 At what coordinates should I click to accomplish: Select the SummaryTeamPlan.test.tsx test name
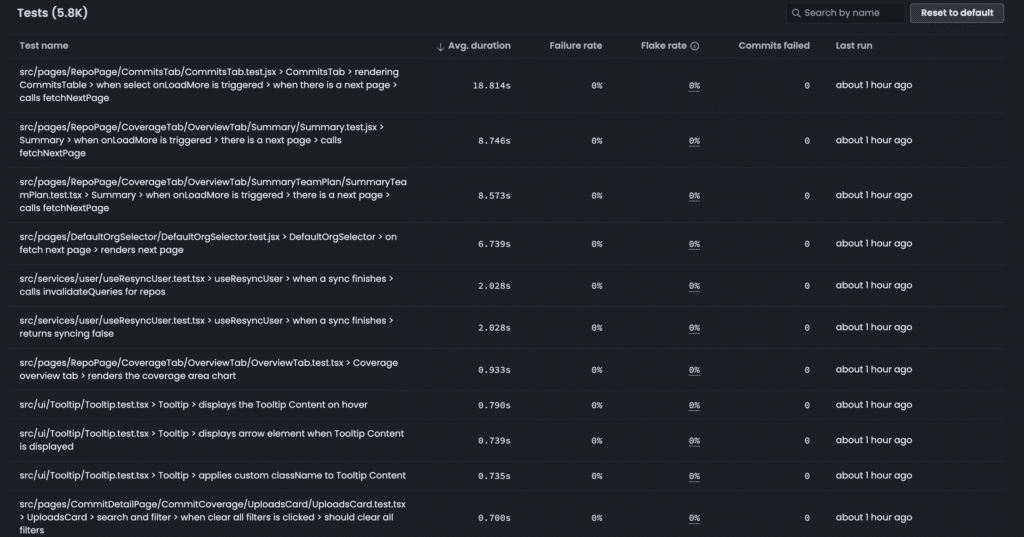(213, 195)
